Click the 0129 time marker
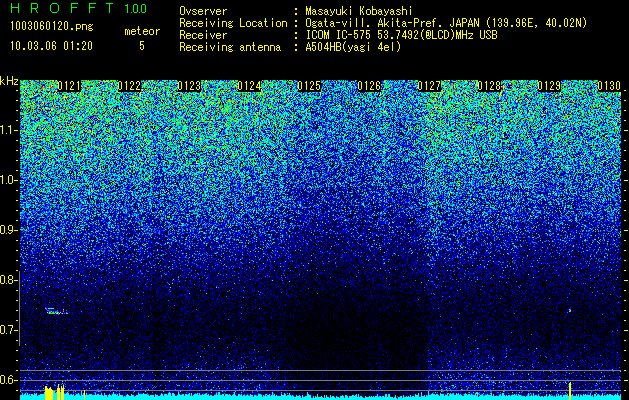The image size is (629, 400). (549, 86)
